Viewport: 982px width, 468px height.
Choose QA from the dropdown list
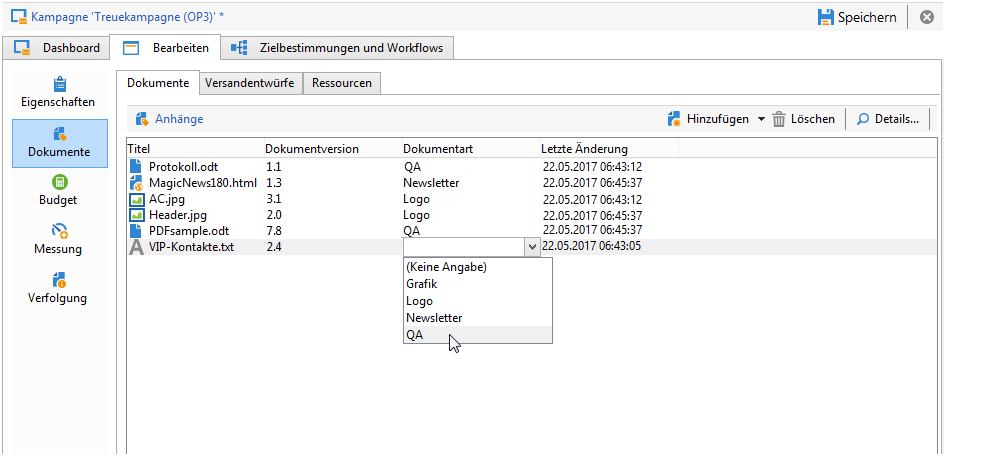tap(415, 335)
